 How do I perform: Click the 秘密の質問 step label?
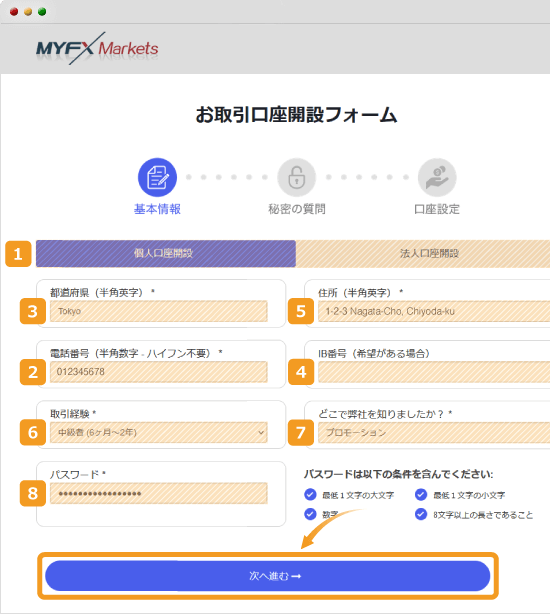click(297, 209)
